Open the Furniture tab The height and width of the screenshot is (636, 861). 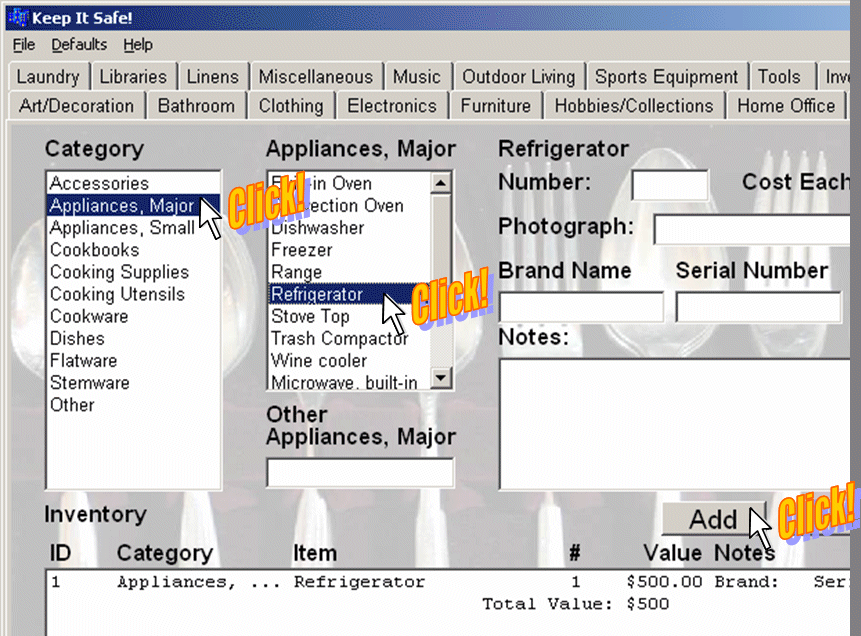496,106
